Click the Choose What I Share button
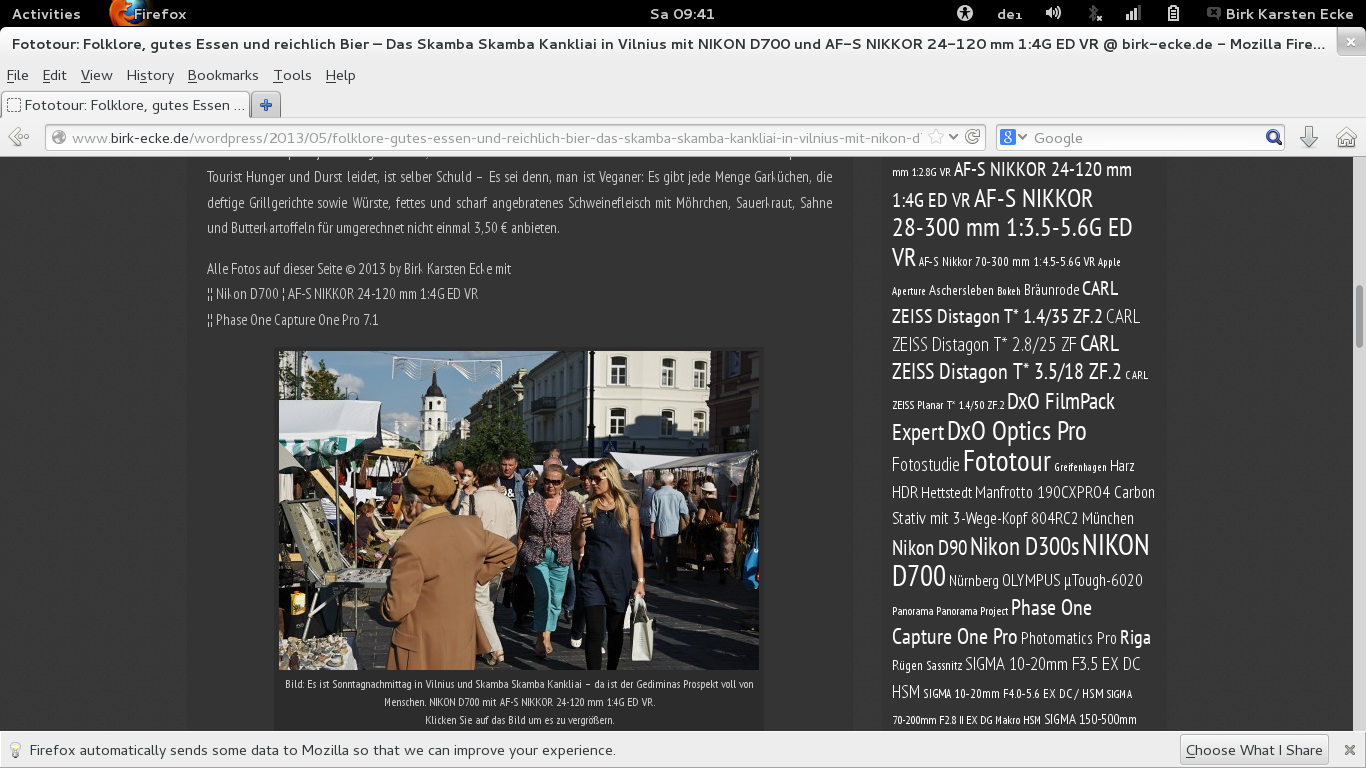 1254,750
